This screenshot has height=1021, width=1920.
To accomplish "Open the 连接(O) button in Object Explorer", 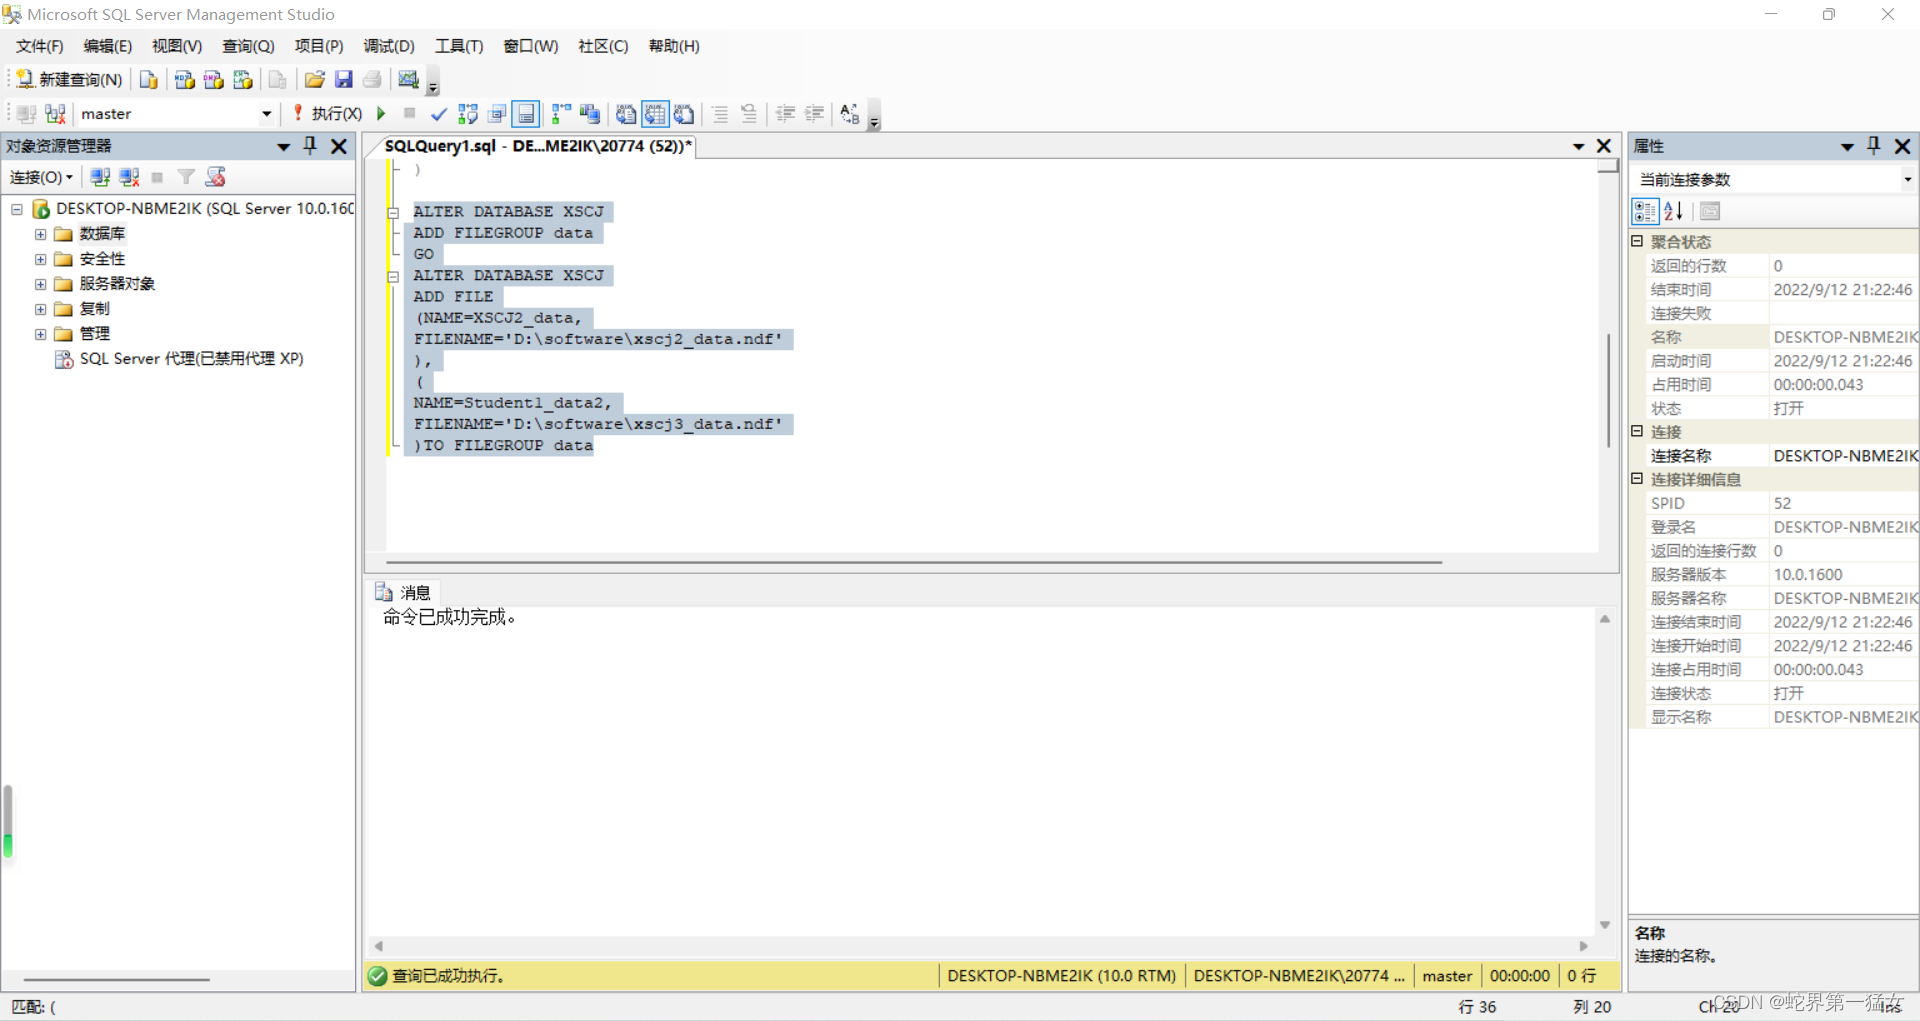I will (40, 177).
